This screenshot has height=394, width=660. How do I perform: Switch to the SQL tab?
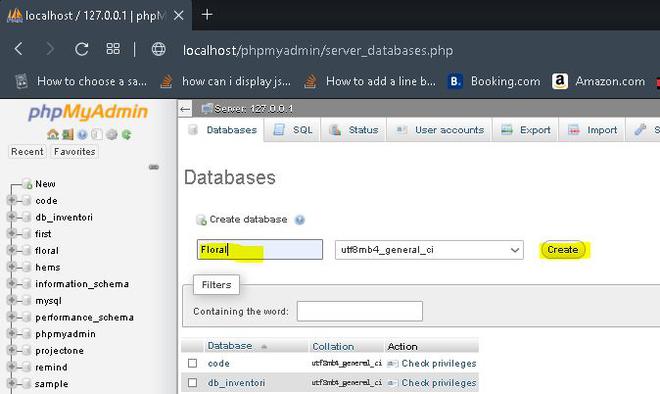pyautogui.click(x=293, y=130)
